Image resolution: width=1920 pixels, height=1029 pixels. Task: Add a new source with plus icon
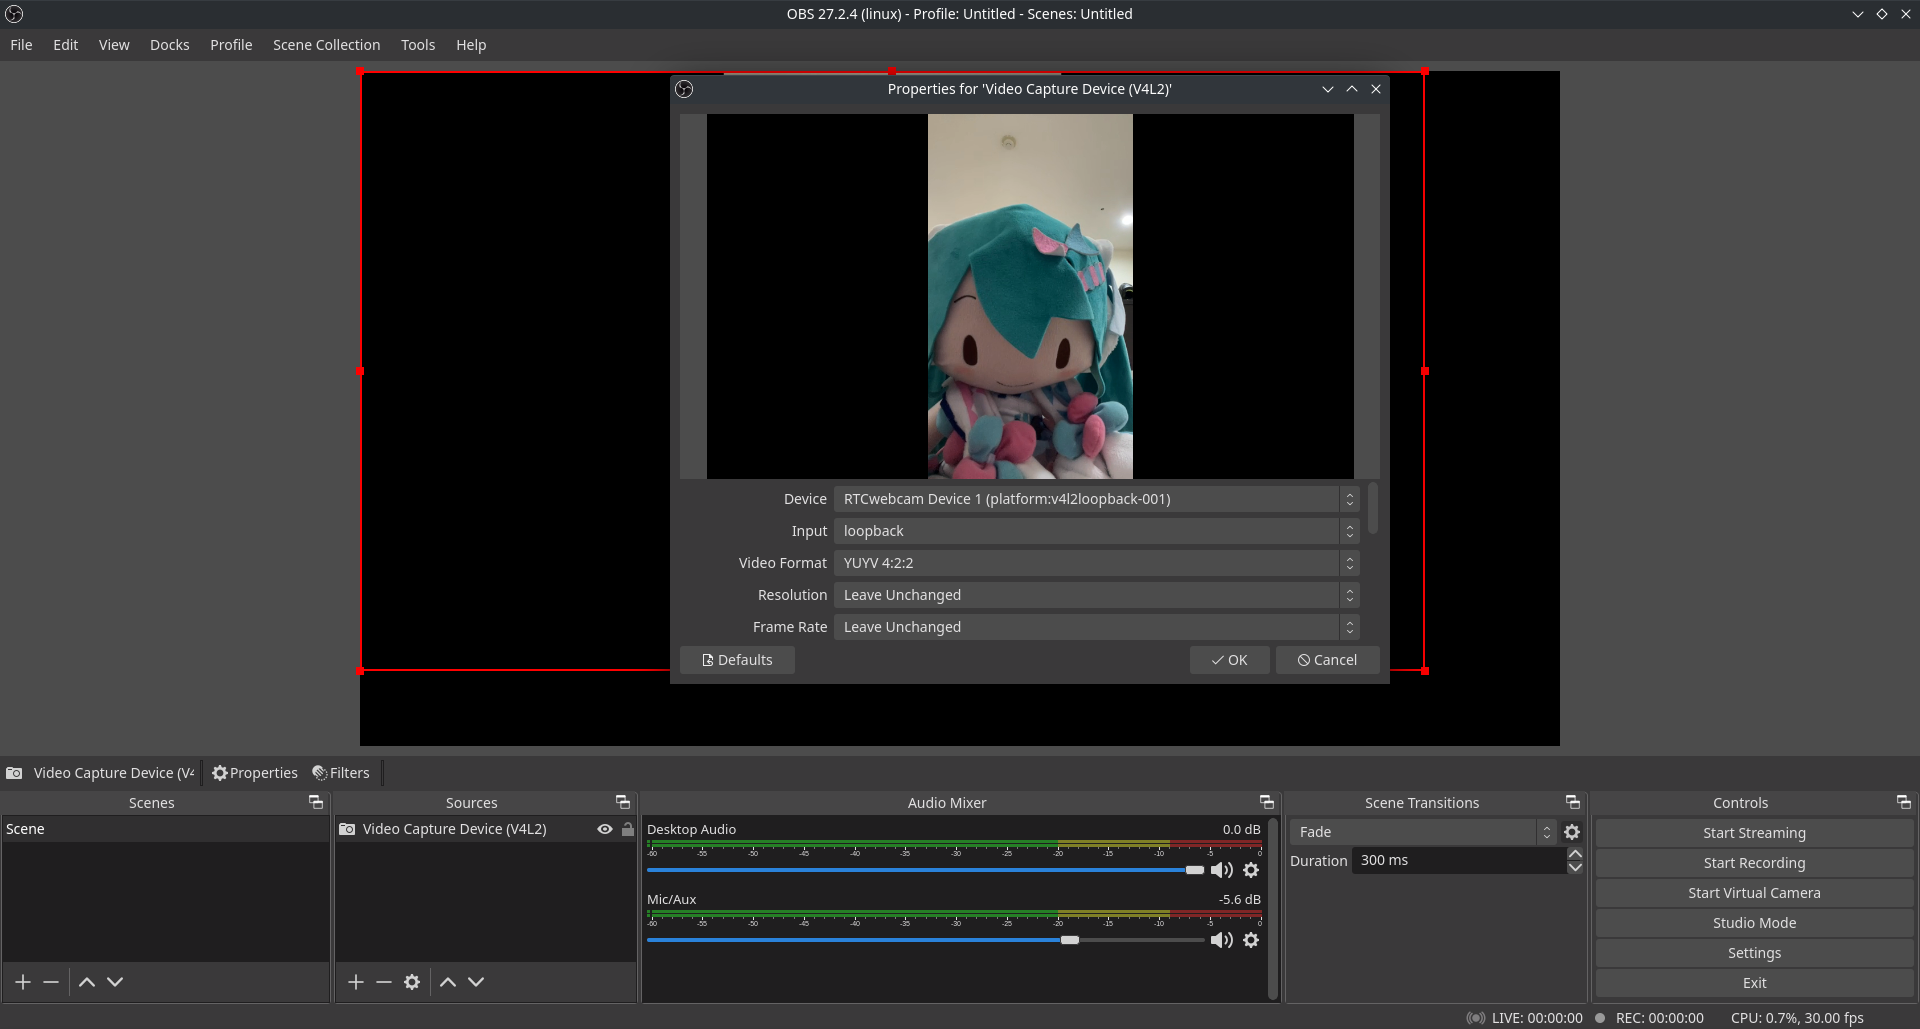pyautogui.click(x=356, y=982)
